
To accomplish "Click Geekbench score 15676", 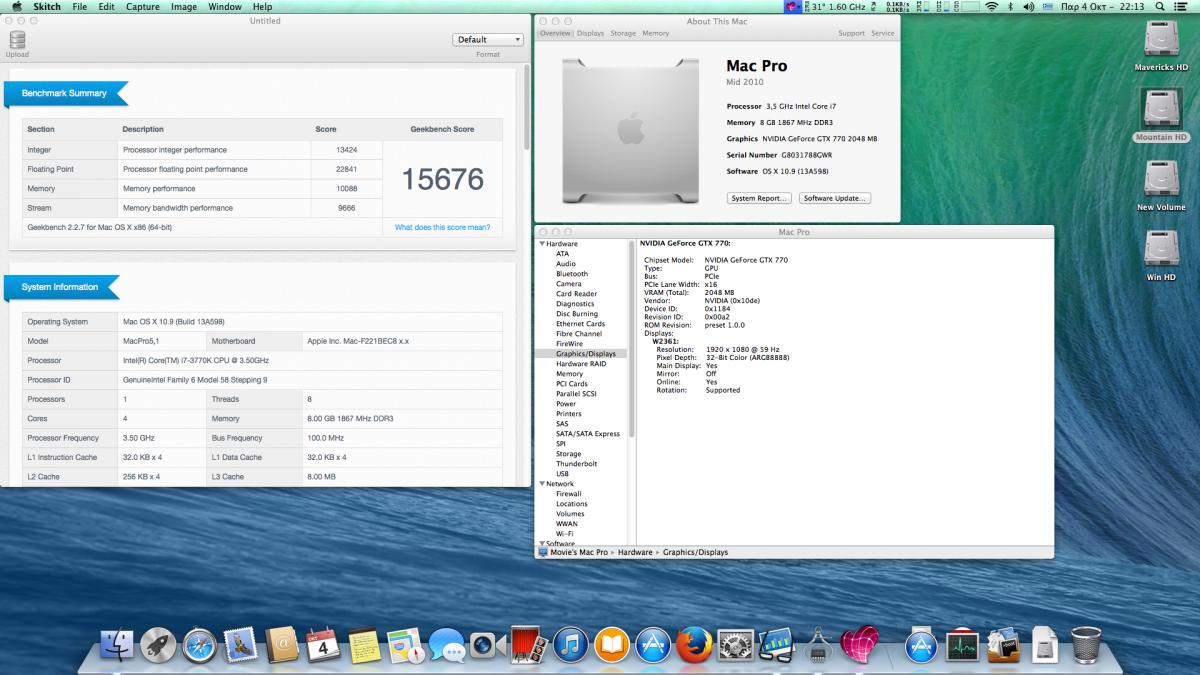I will (x=442, y=179).
